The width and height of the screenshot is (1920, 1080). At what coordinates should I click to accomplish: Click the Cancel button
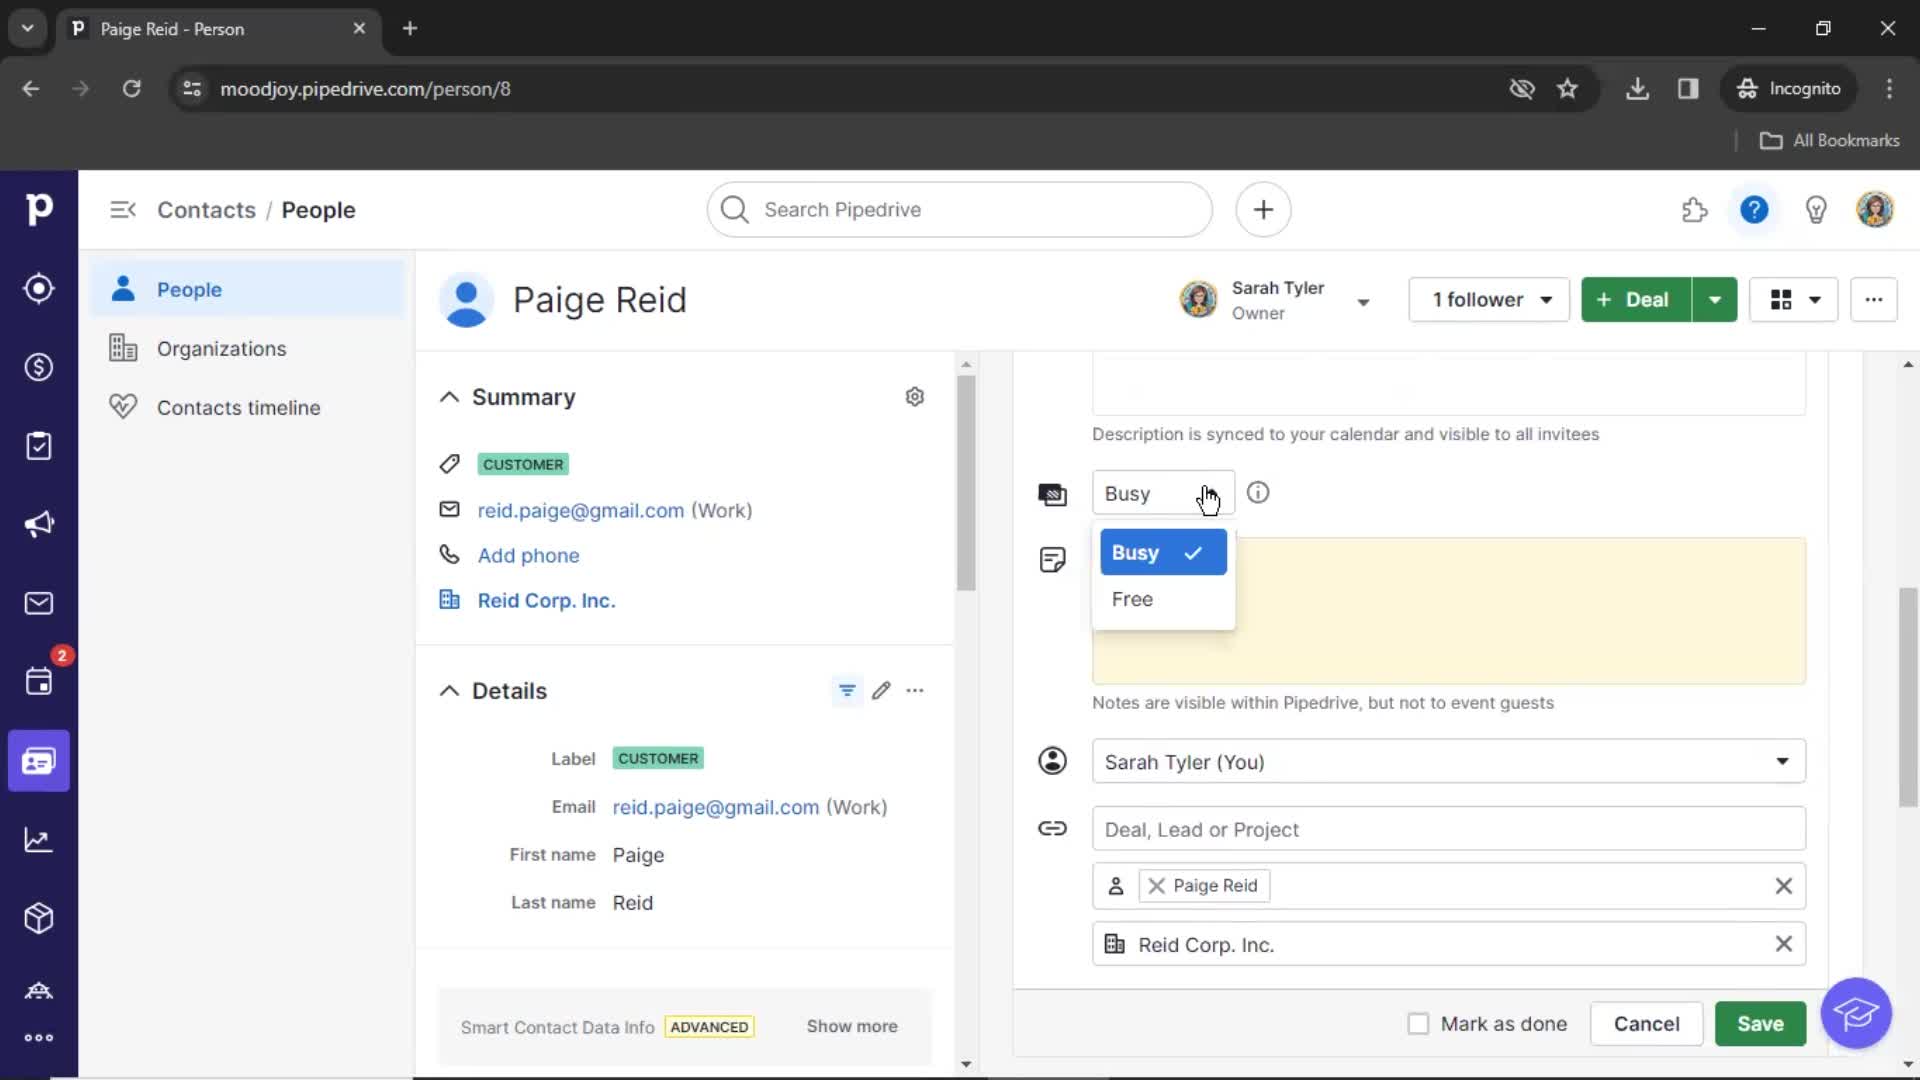click(1646, 1024)
